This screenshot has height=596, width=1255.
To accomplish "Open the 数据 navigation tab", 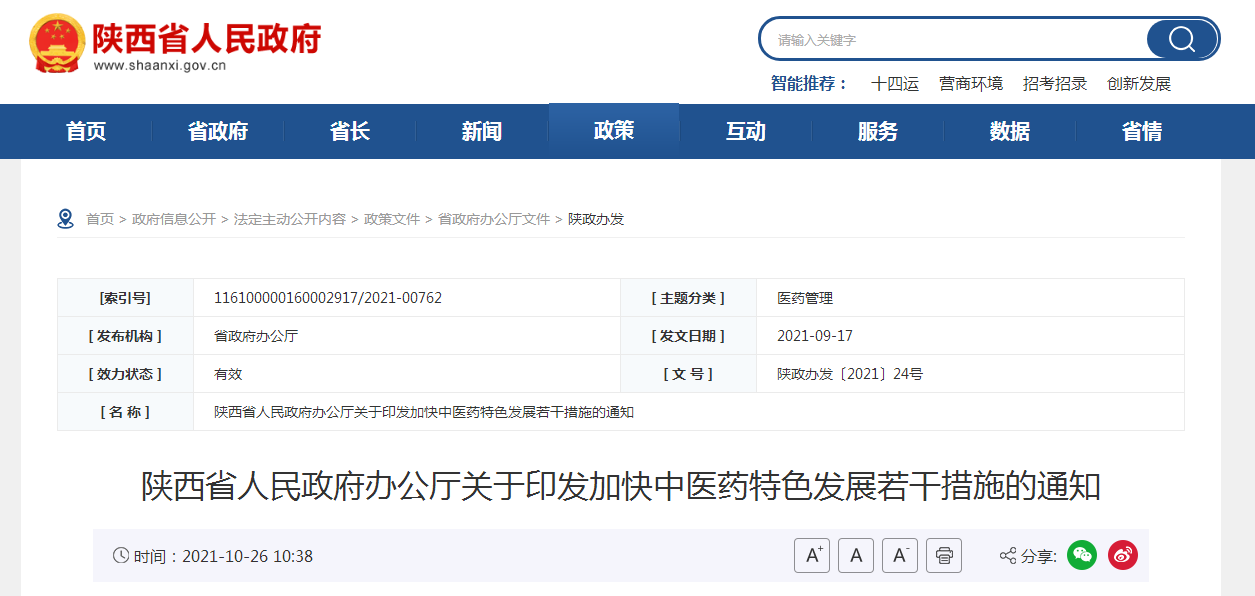I will point(1010,131).
